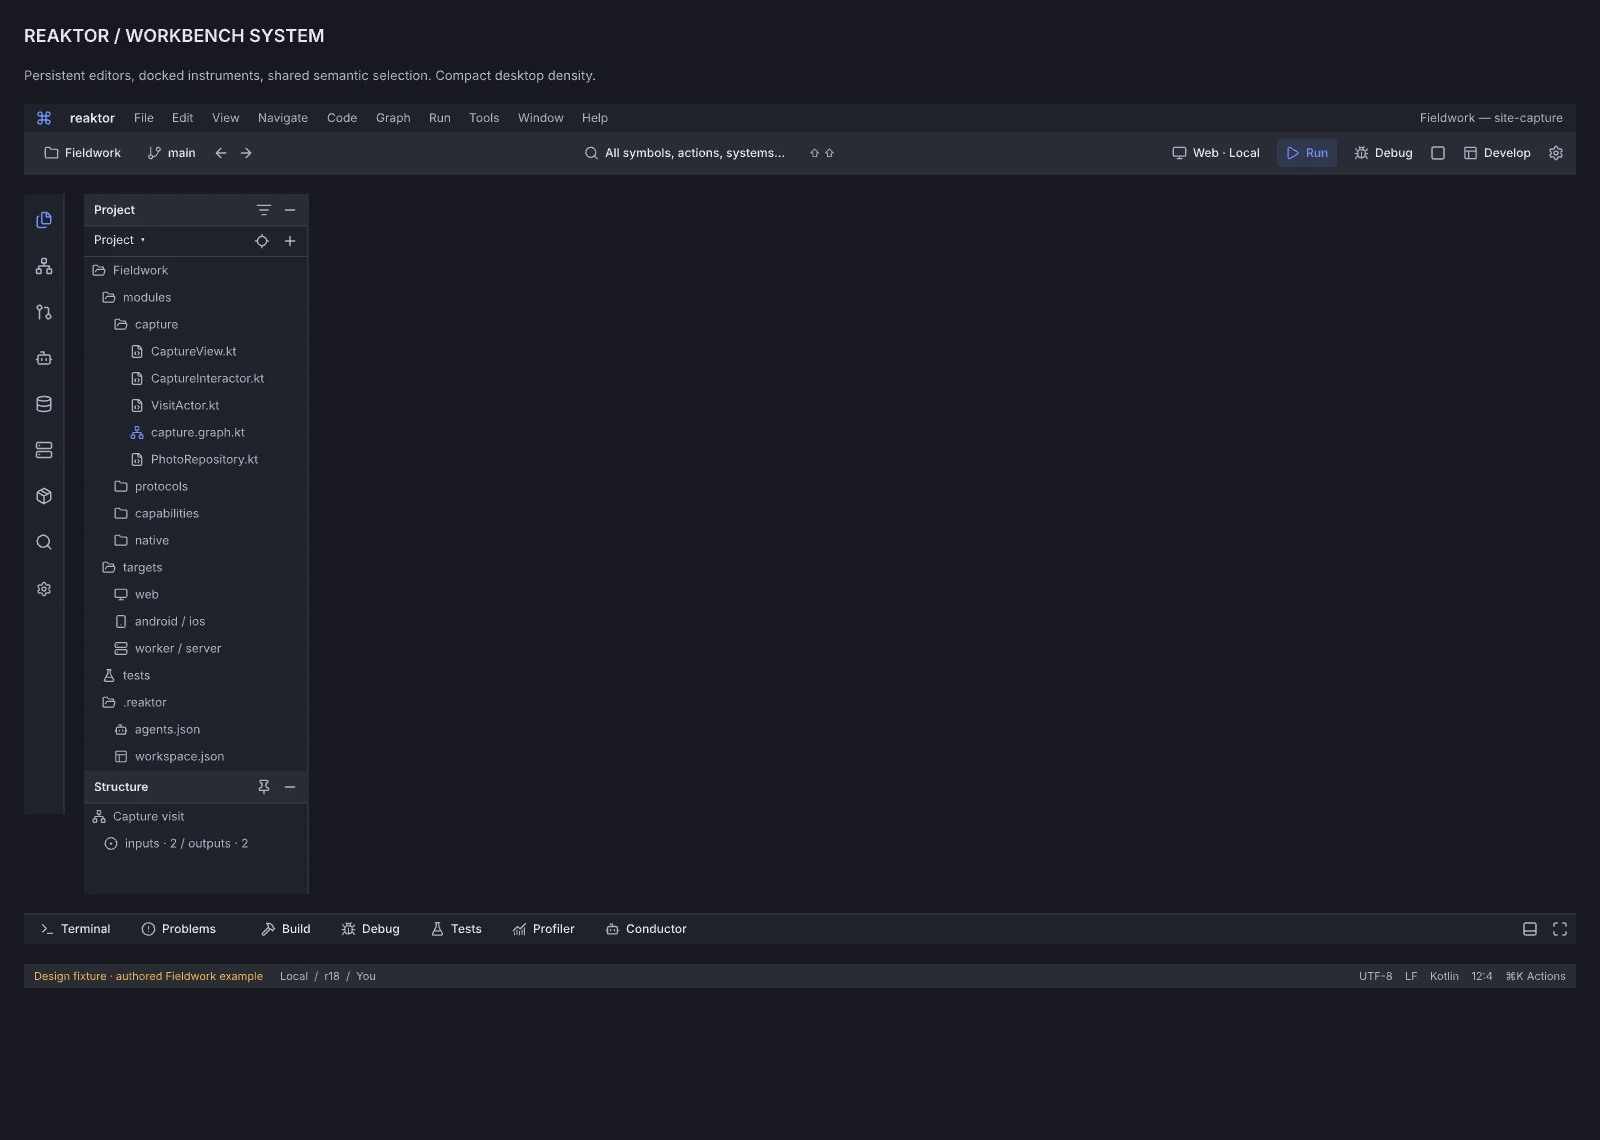Image resolution: width=1600 pixels, height=1140 pixels.
Task: Click the Run button
Action: (1307, 153)
